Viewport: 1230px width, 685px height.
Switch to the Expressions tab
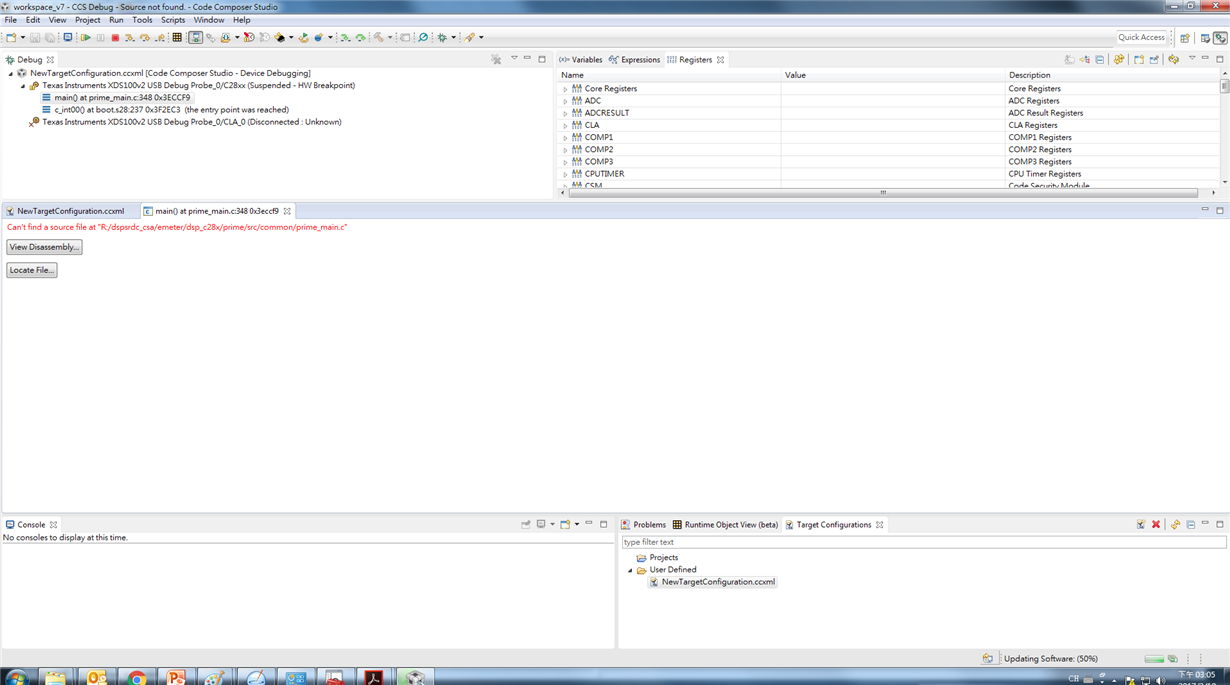point(634,60)
